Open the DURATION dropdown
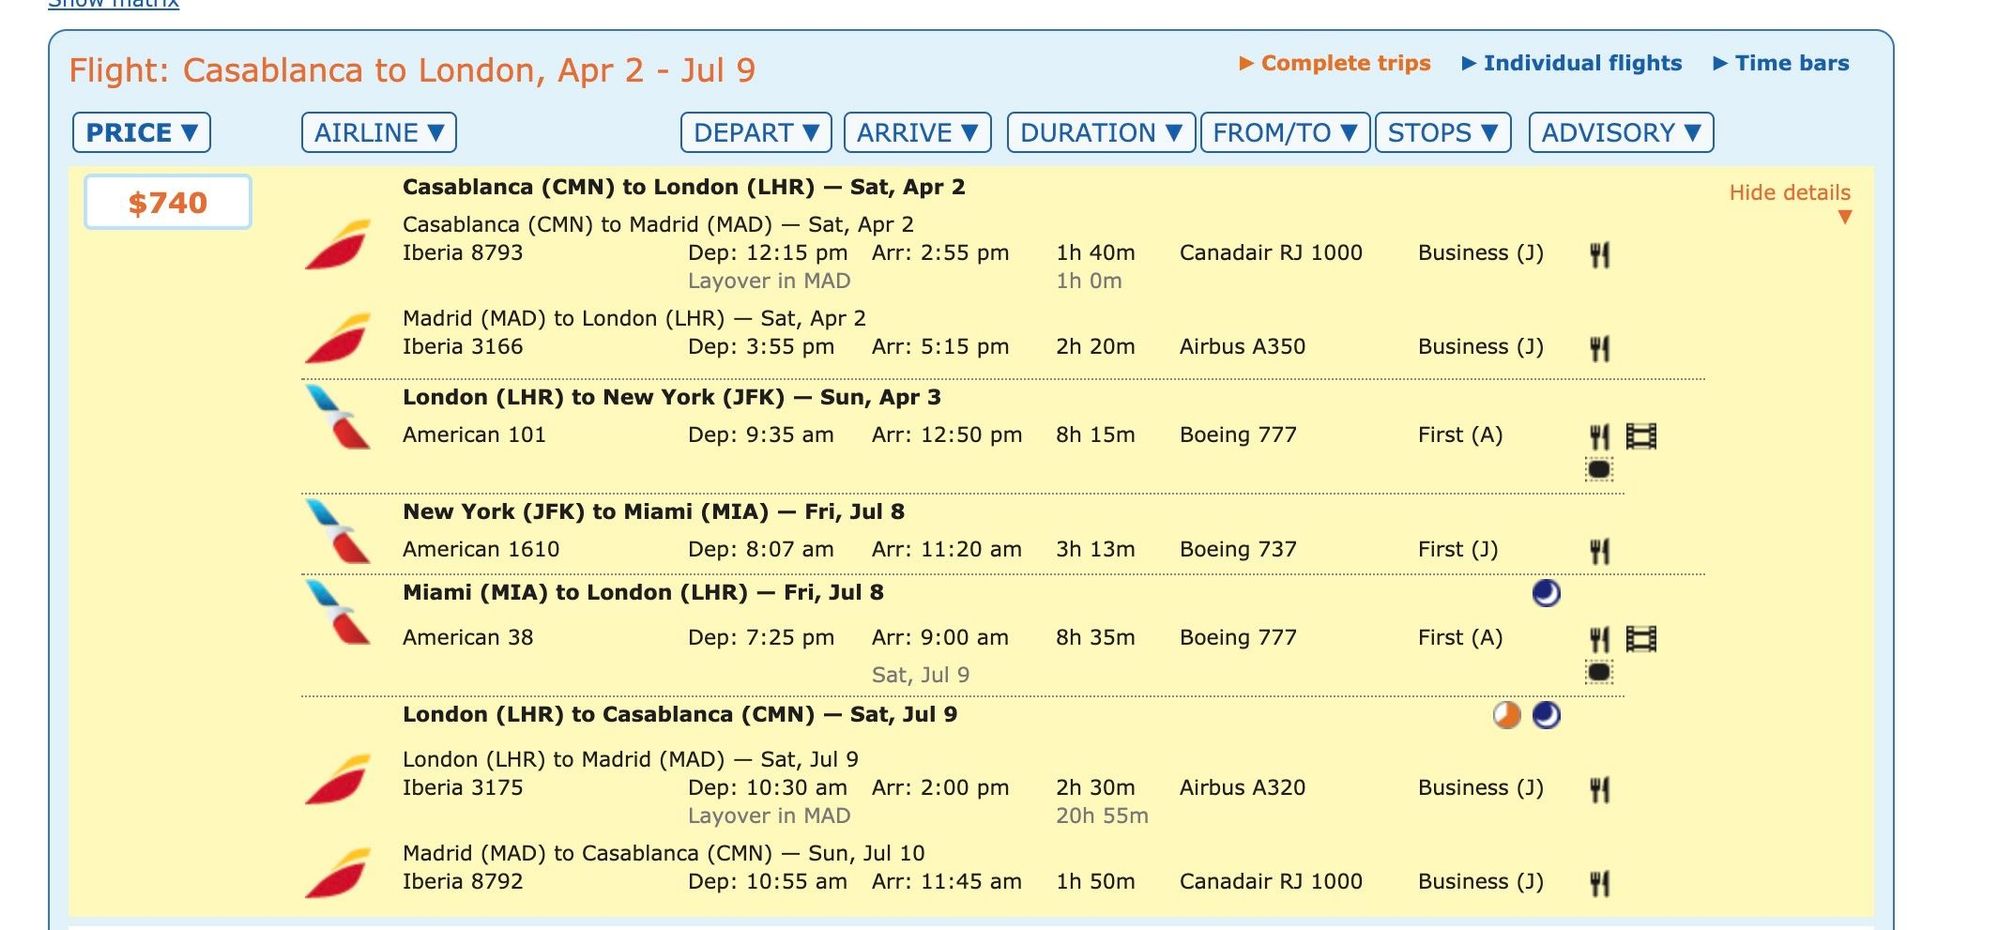The width and height of the screenshot is (1999, 930). pyautogui.click(x=1101, y=133)
